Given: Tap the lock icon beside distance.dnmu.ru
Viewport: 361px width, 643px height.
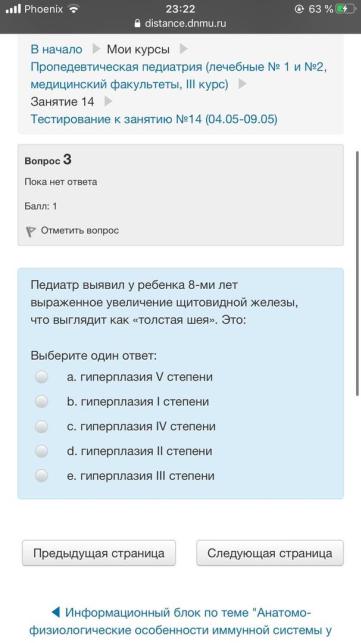Looking at the screenshot, I should click(137, 23).
